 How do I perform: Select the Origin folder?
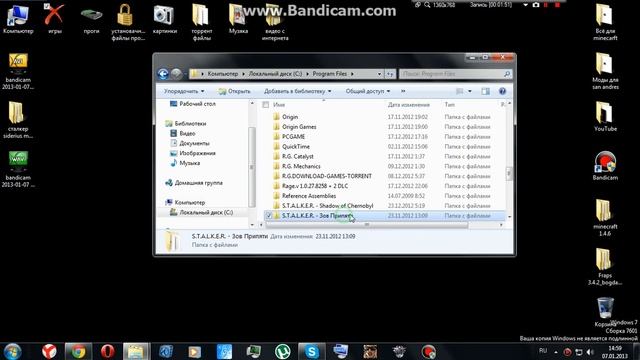tap(290, 117)
